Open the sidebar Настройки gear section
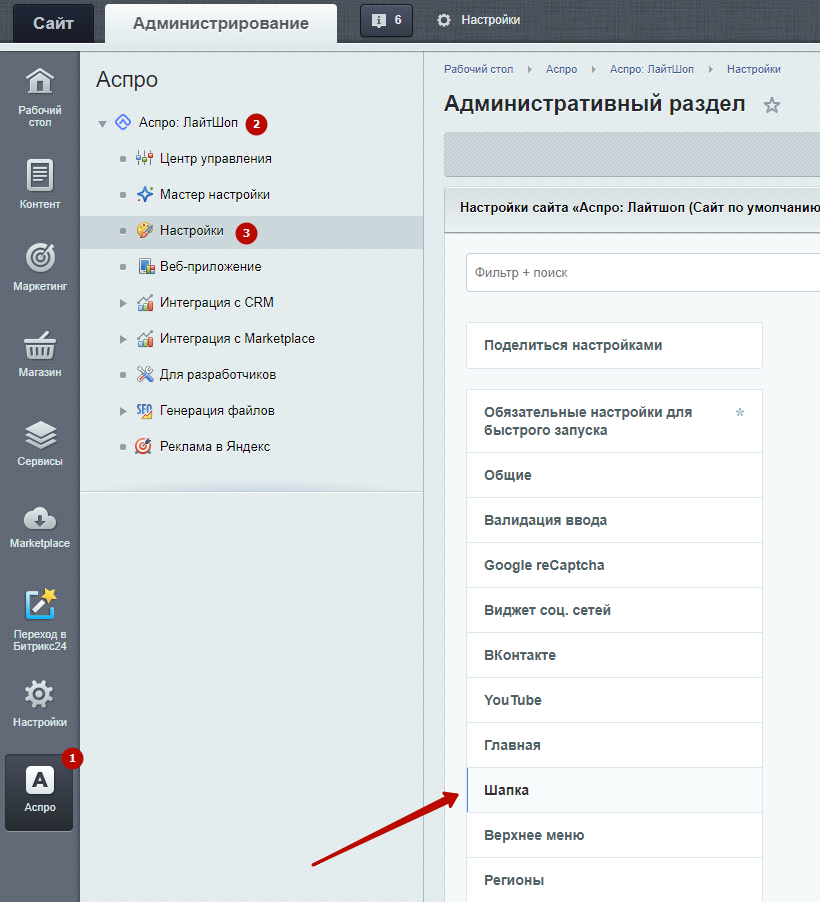 click(x=40, y=703)
